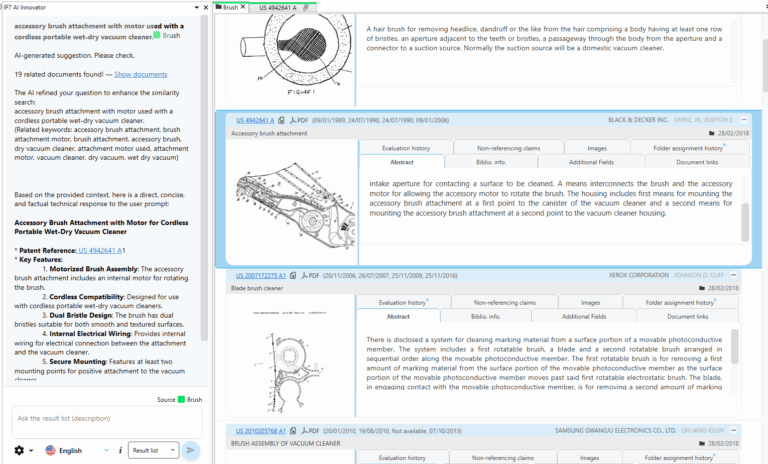The image size is (768, 464).
Task: Open settings gear in AI Innovator panel
Action: click(19, 451)
